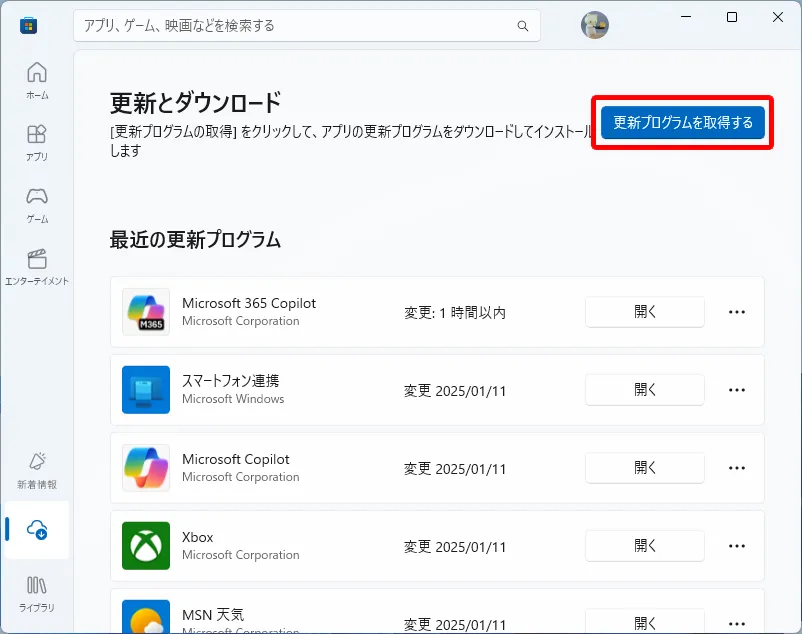Click the Microsoft Store logo icon
The height and width of the screenshot is (634, 802).
click(29, 25)
